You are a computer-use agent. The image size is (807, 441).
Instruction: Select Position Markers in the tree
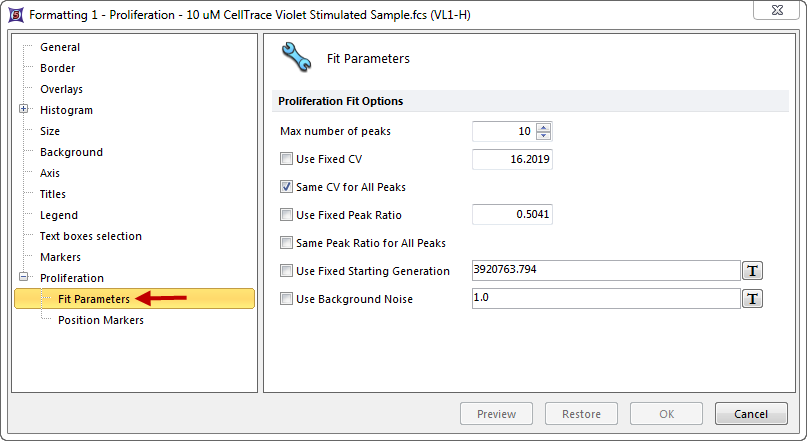click(x=100, y=320)
